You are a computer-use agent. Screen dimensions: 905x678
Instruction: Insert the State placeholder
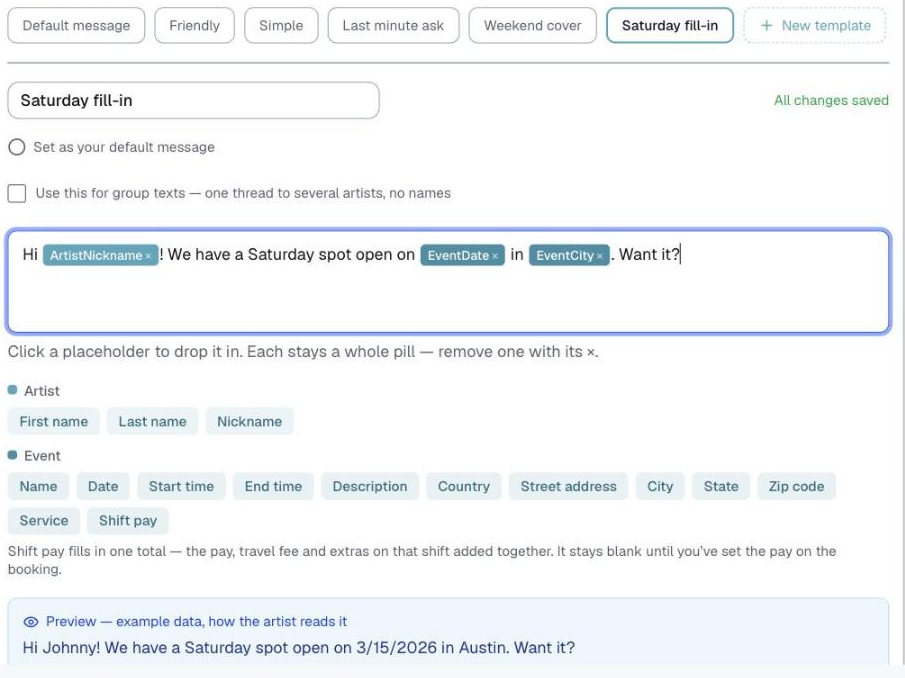pos(721,486)
